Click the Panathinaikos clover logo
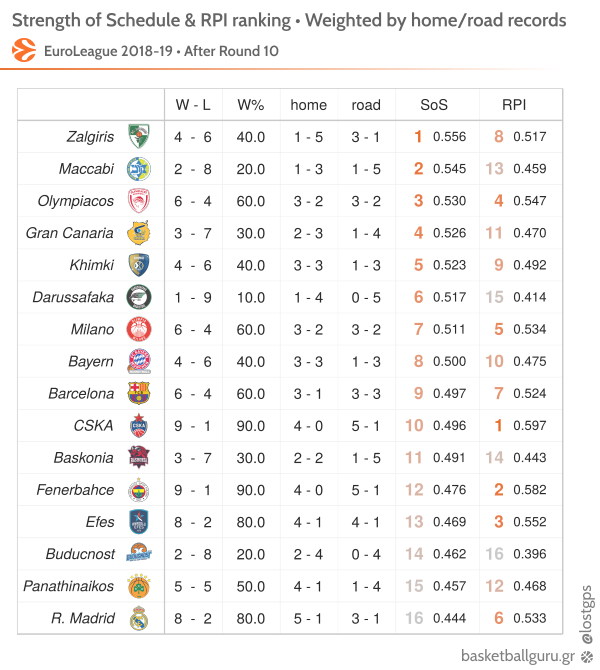Screen dimensions: 600x670 (x=139, y=586)
